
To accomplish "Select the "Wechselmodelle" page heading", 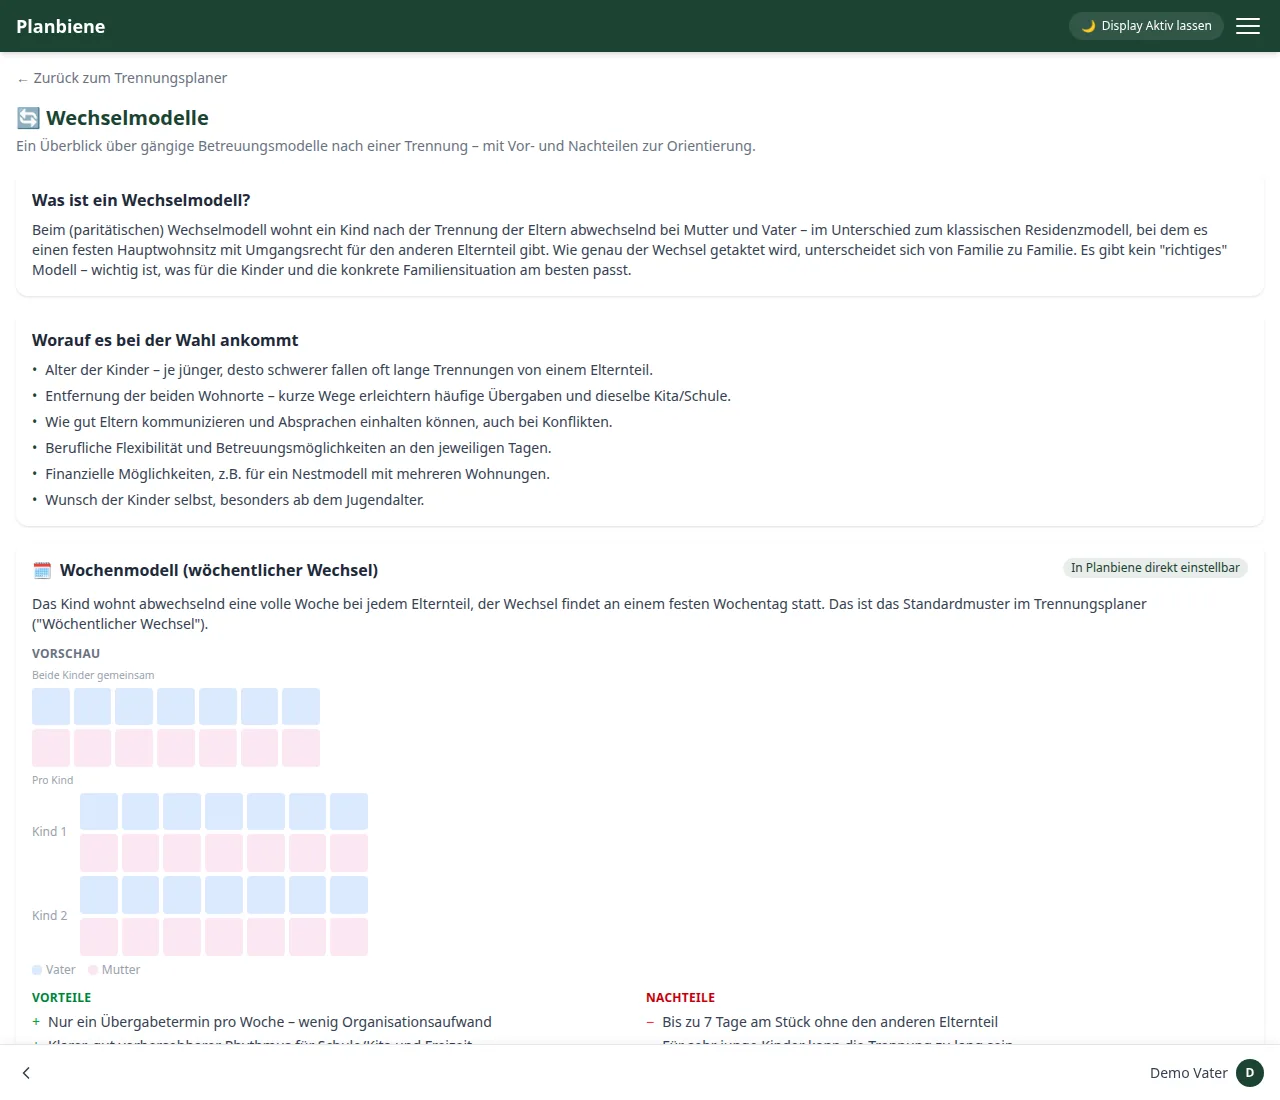I will click(x=127, y=118).
